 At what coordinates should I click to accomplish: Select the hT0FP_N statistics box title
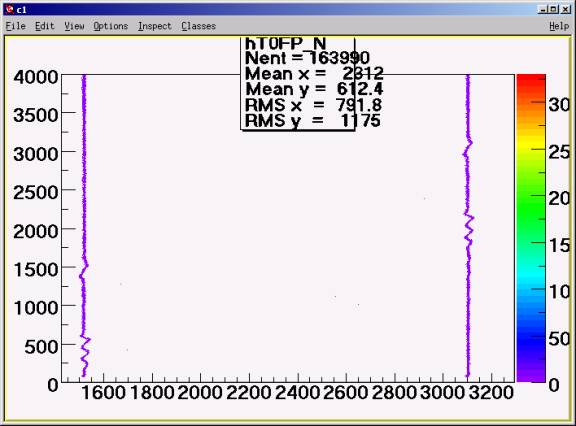tap(285, 44)
